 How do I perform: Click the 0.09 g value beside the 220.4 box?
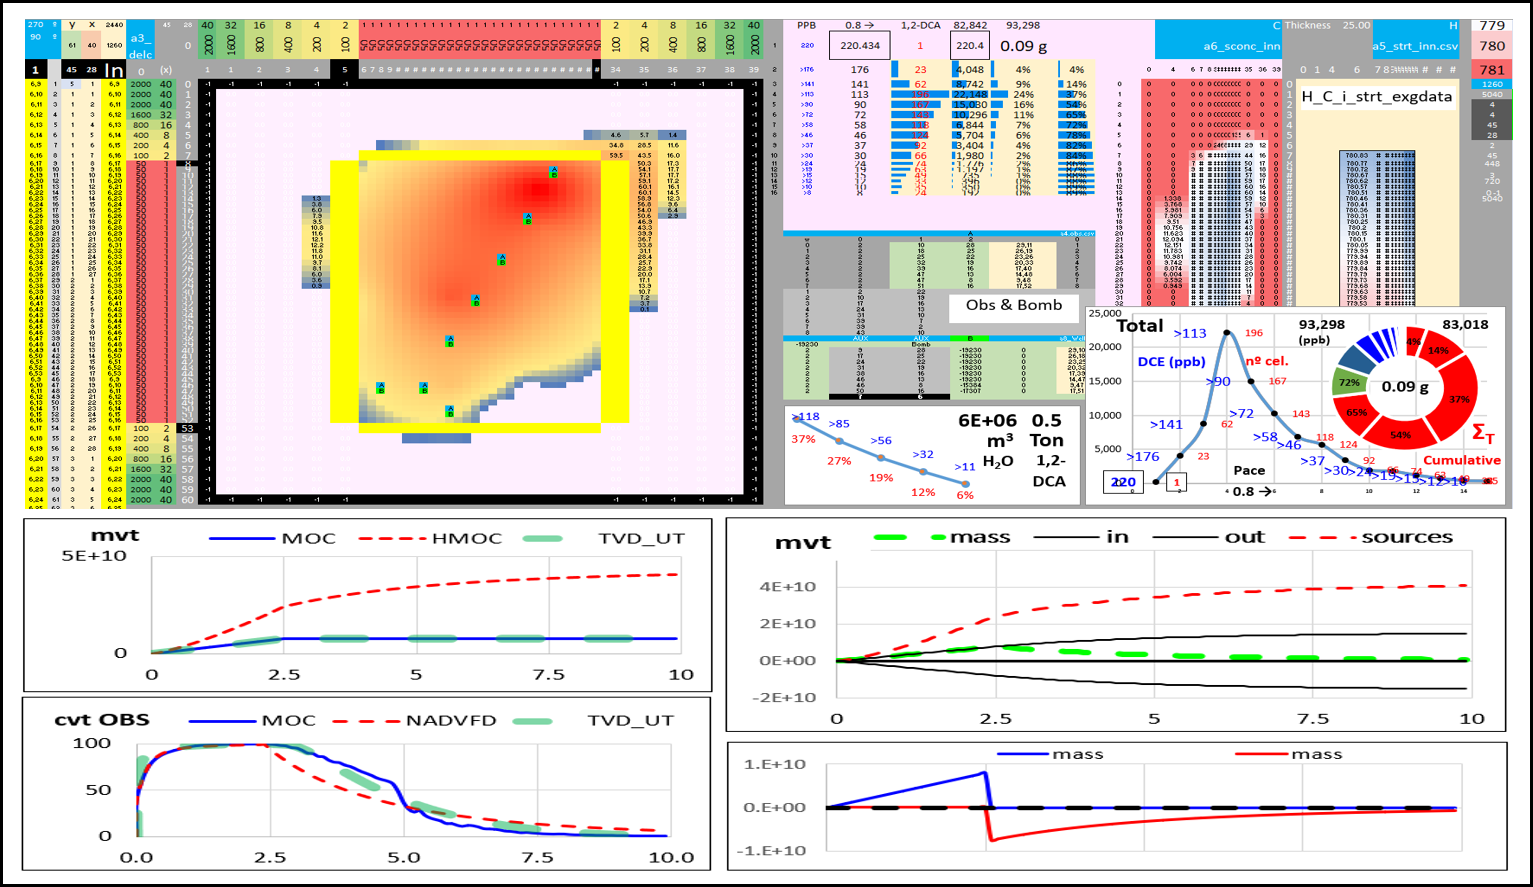click(x=1024, y=46)
